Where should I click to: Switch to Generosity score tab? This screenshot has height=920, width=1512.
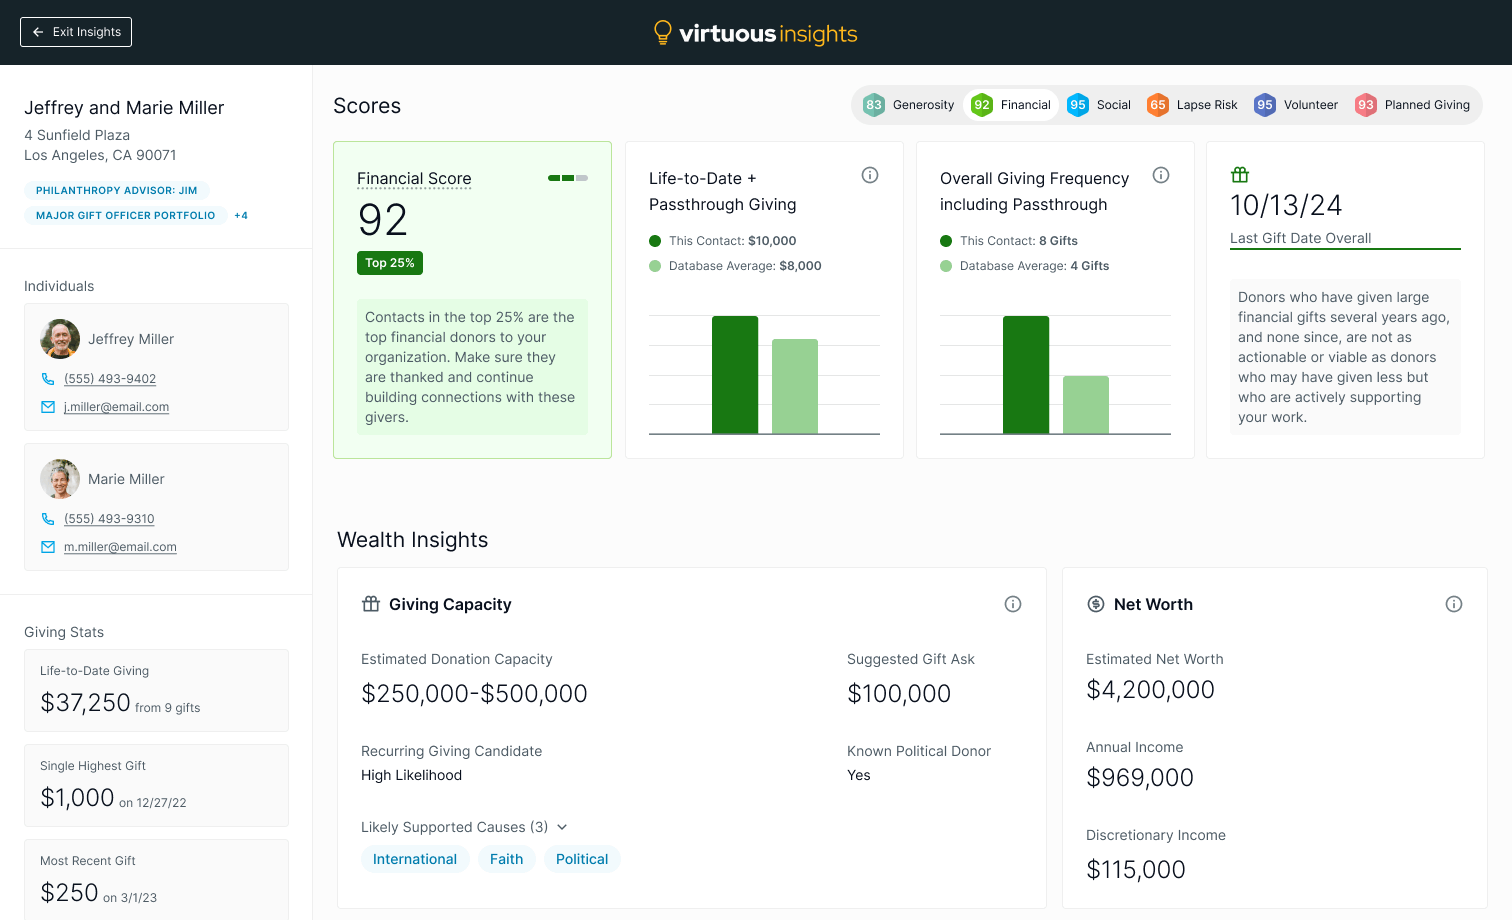[x=909, y=105]
